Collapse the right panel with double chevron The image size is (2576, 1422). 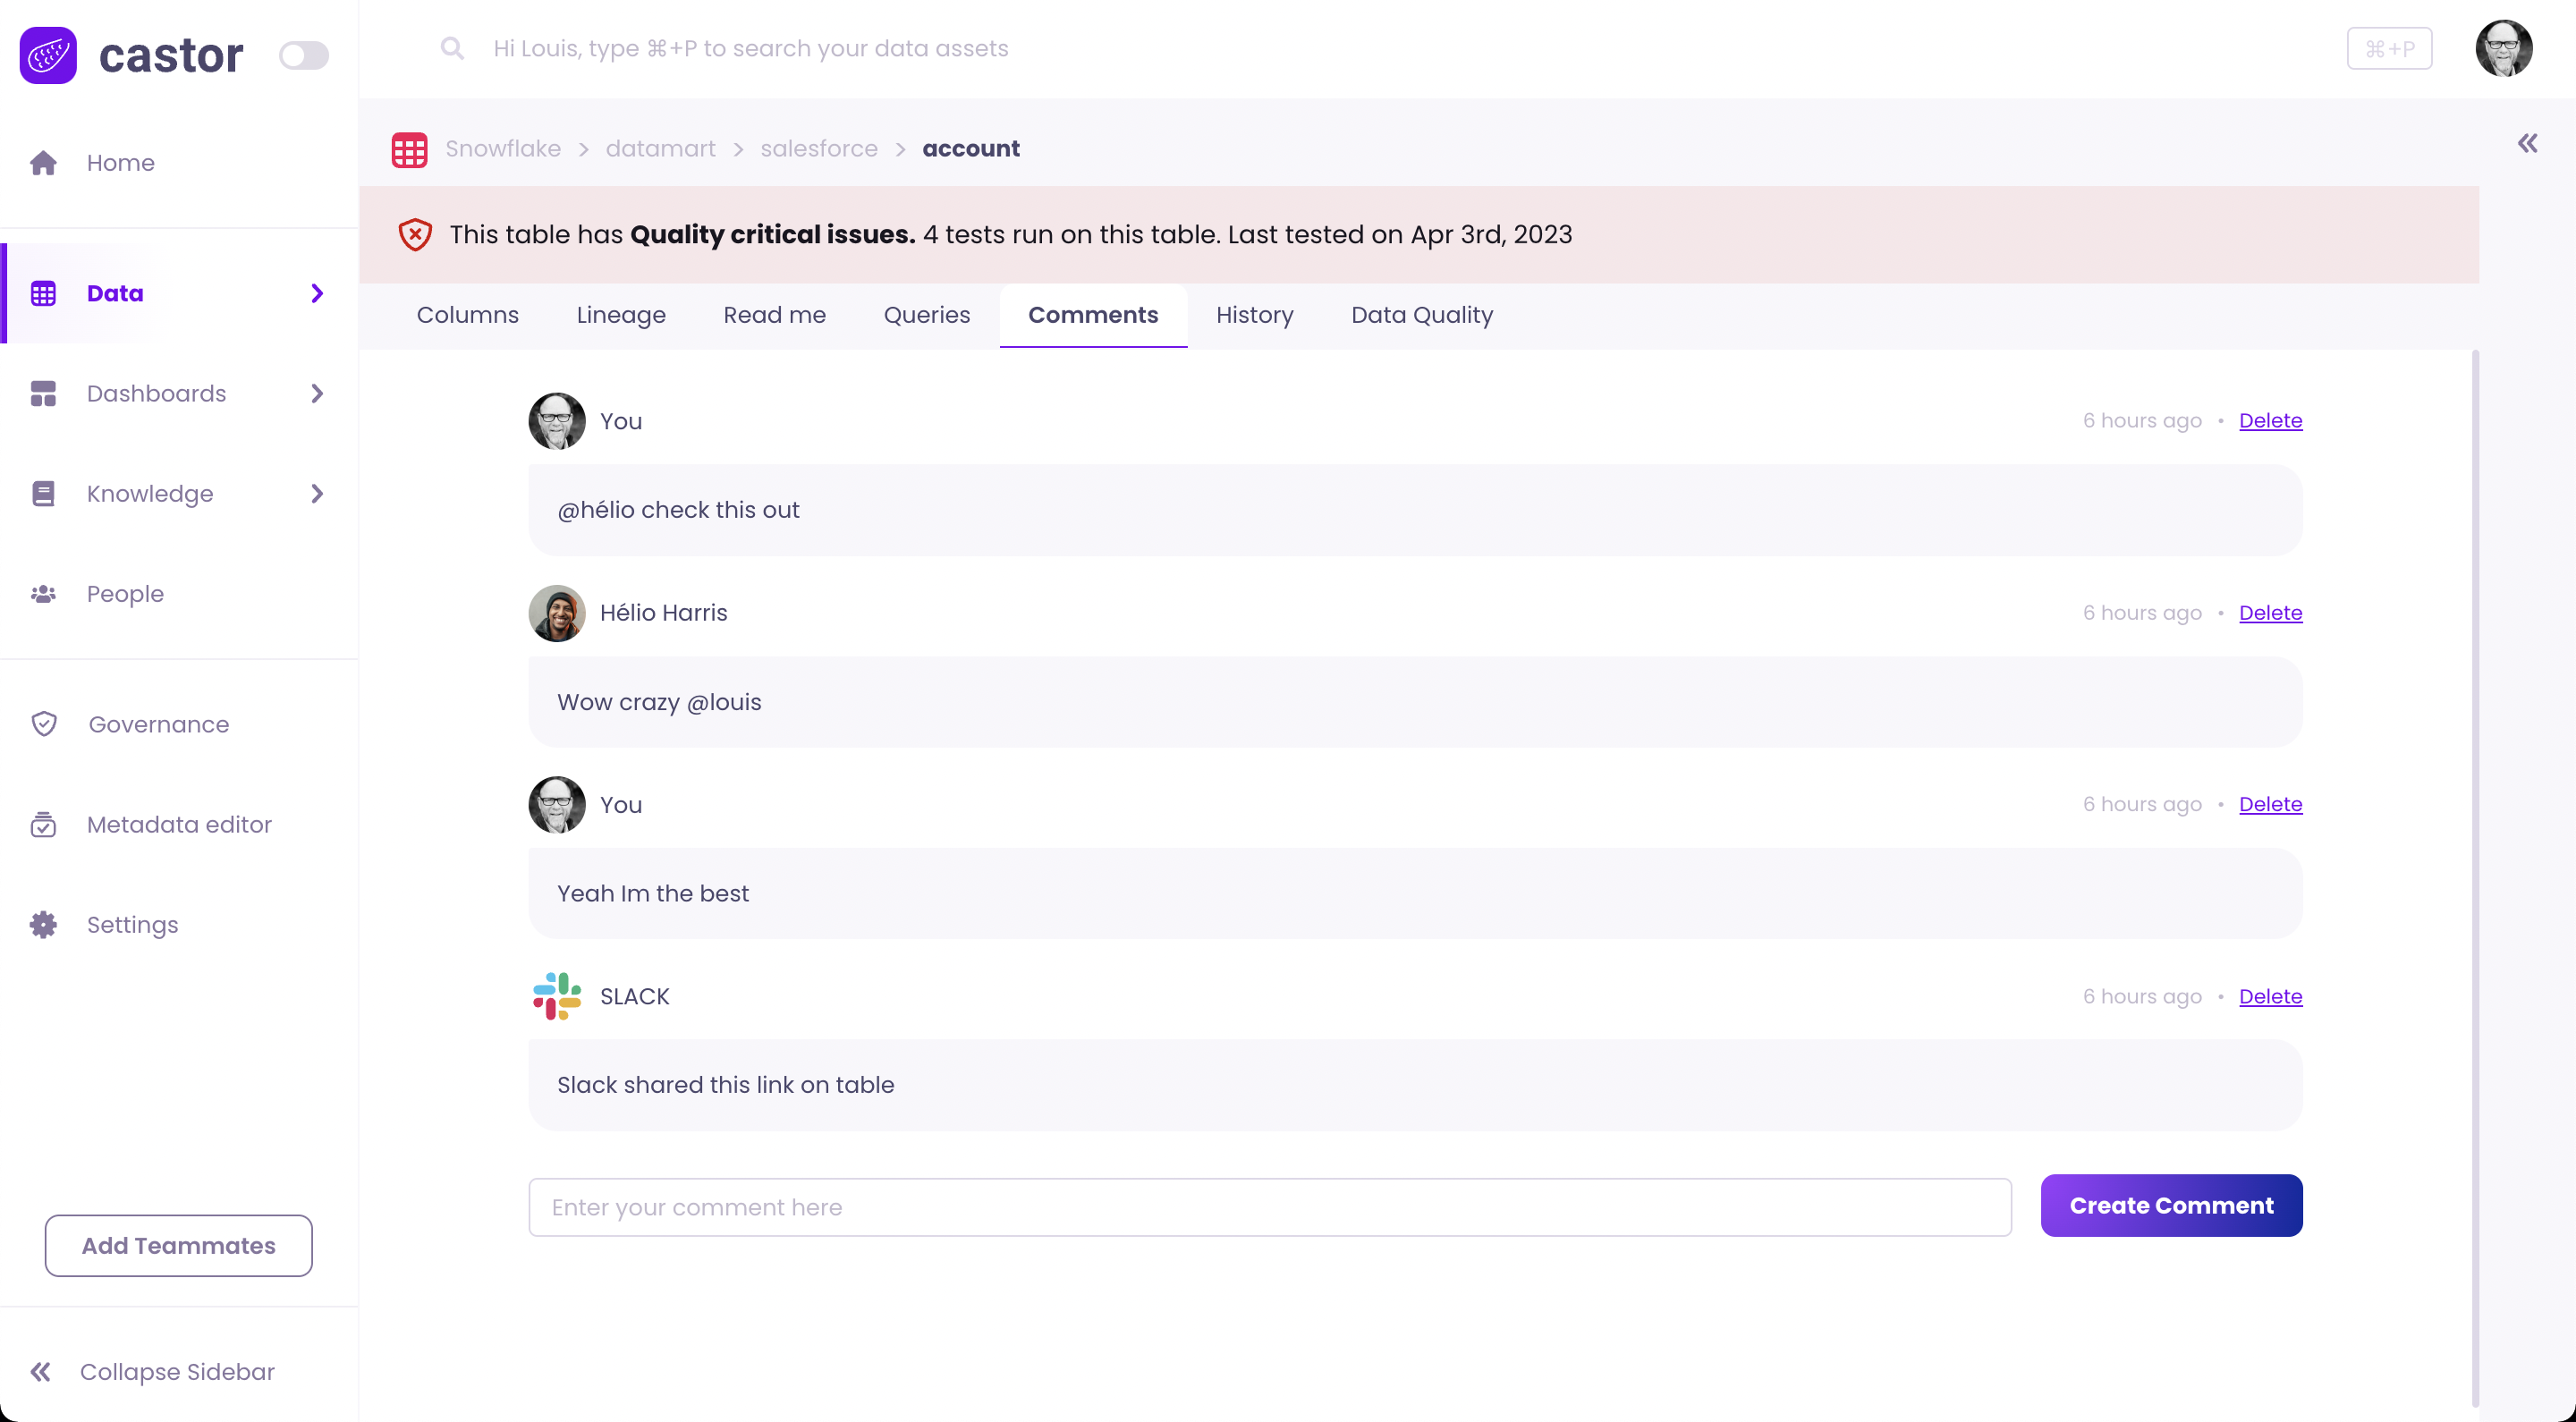point(2527,144)
